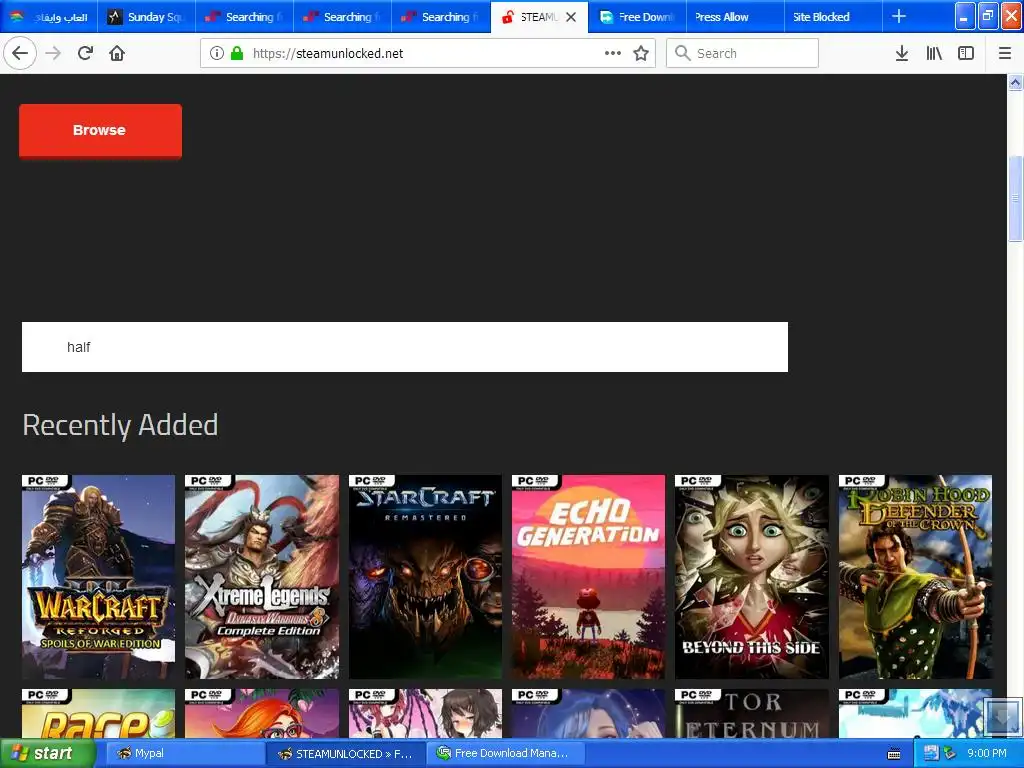The width and height of the screenshot is (1024, 768).
Task: Open the orange-haired girl with glasses cover
Action: [262, 713]
